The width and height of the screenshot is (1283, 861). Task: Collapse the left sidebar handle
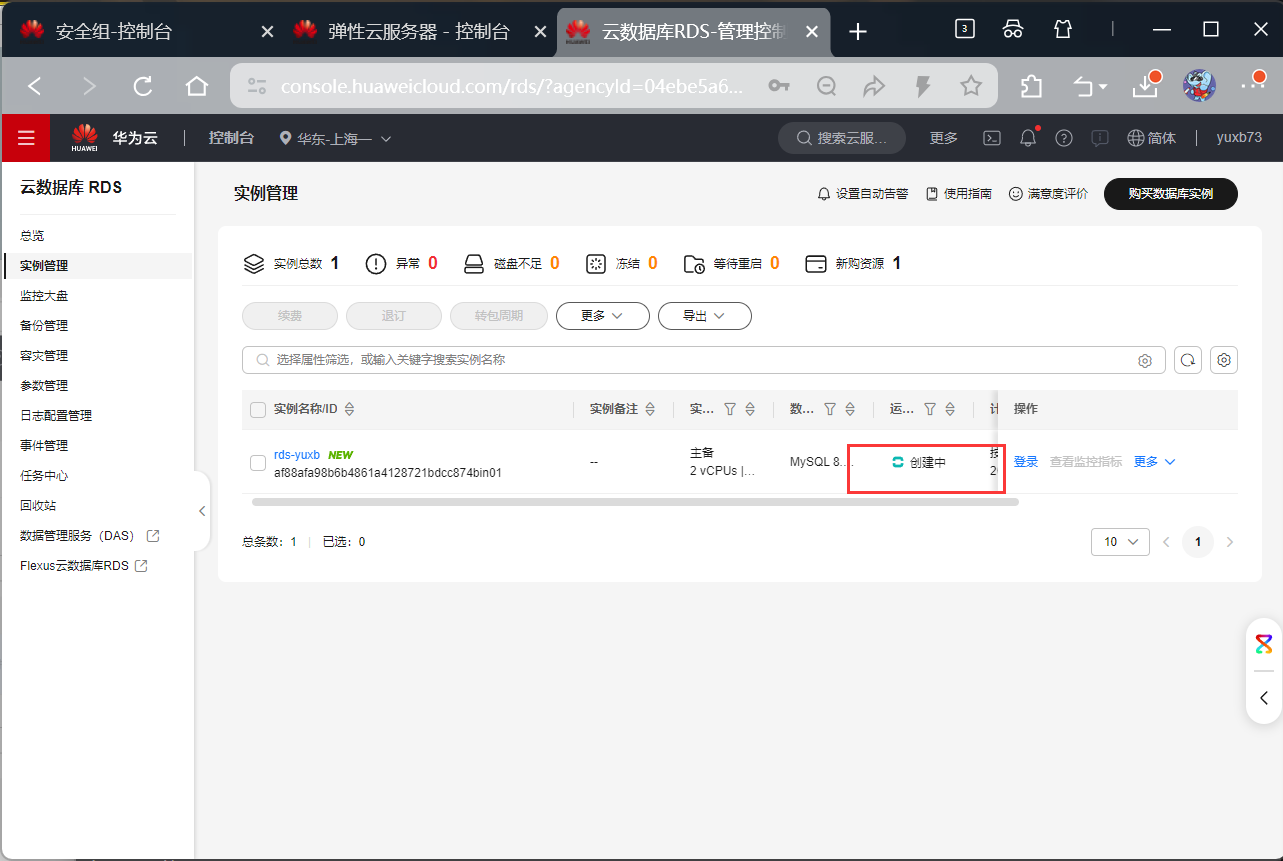202,511
